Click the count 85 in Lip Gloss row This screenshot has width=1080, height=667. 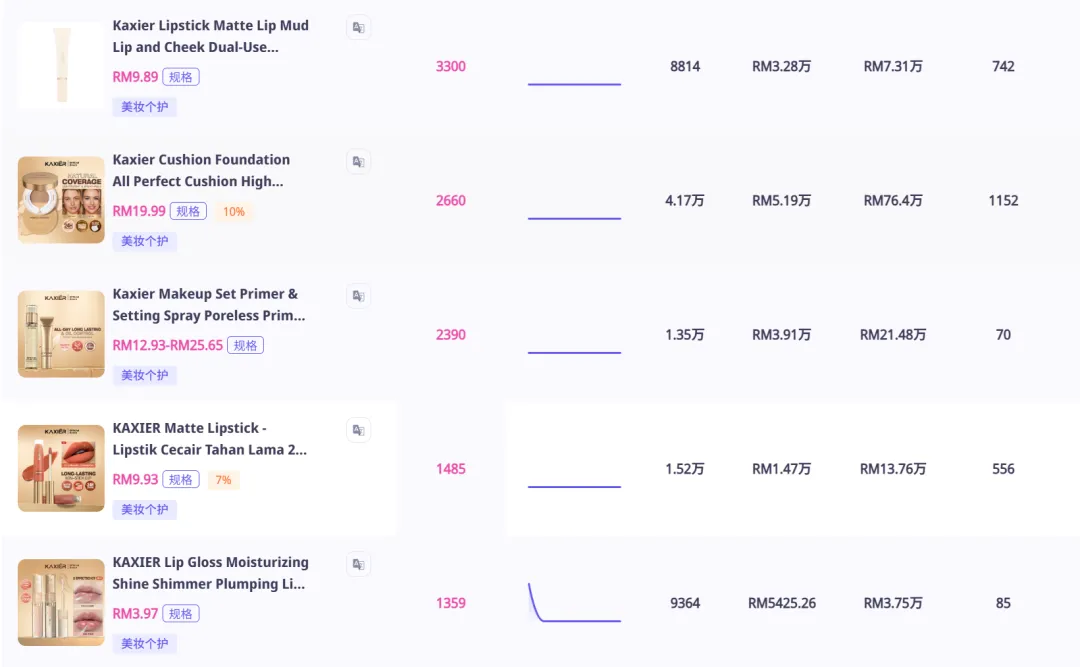1003,603
